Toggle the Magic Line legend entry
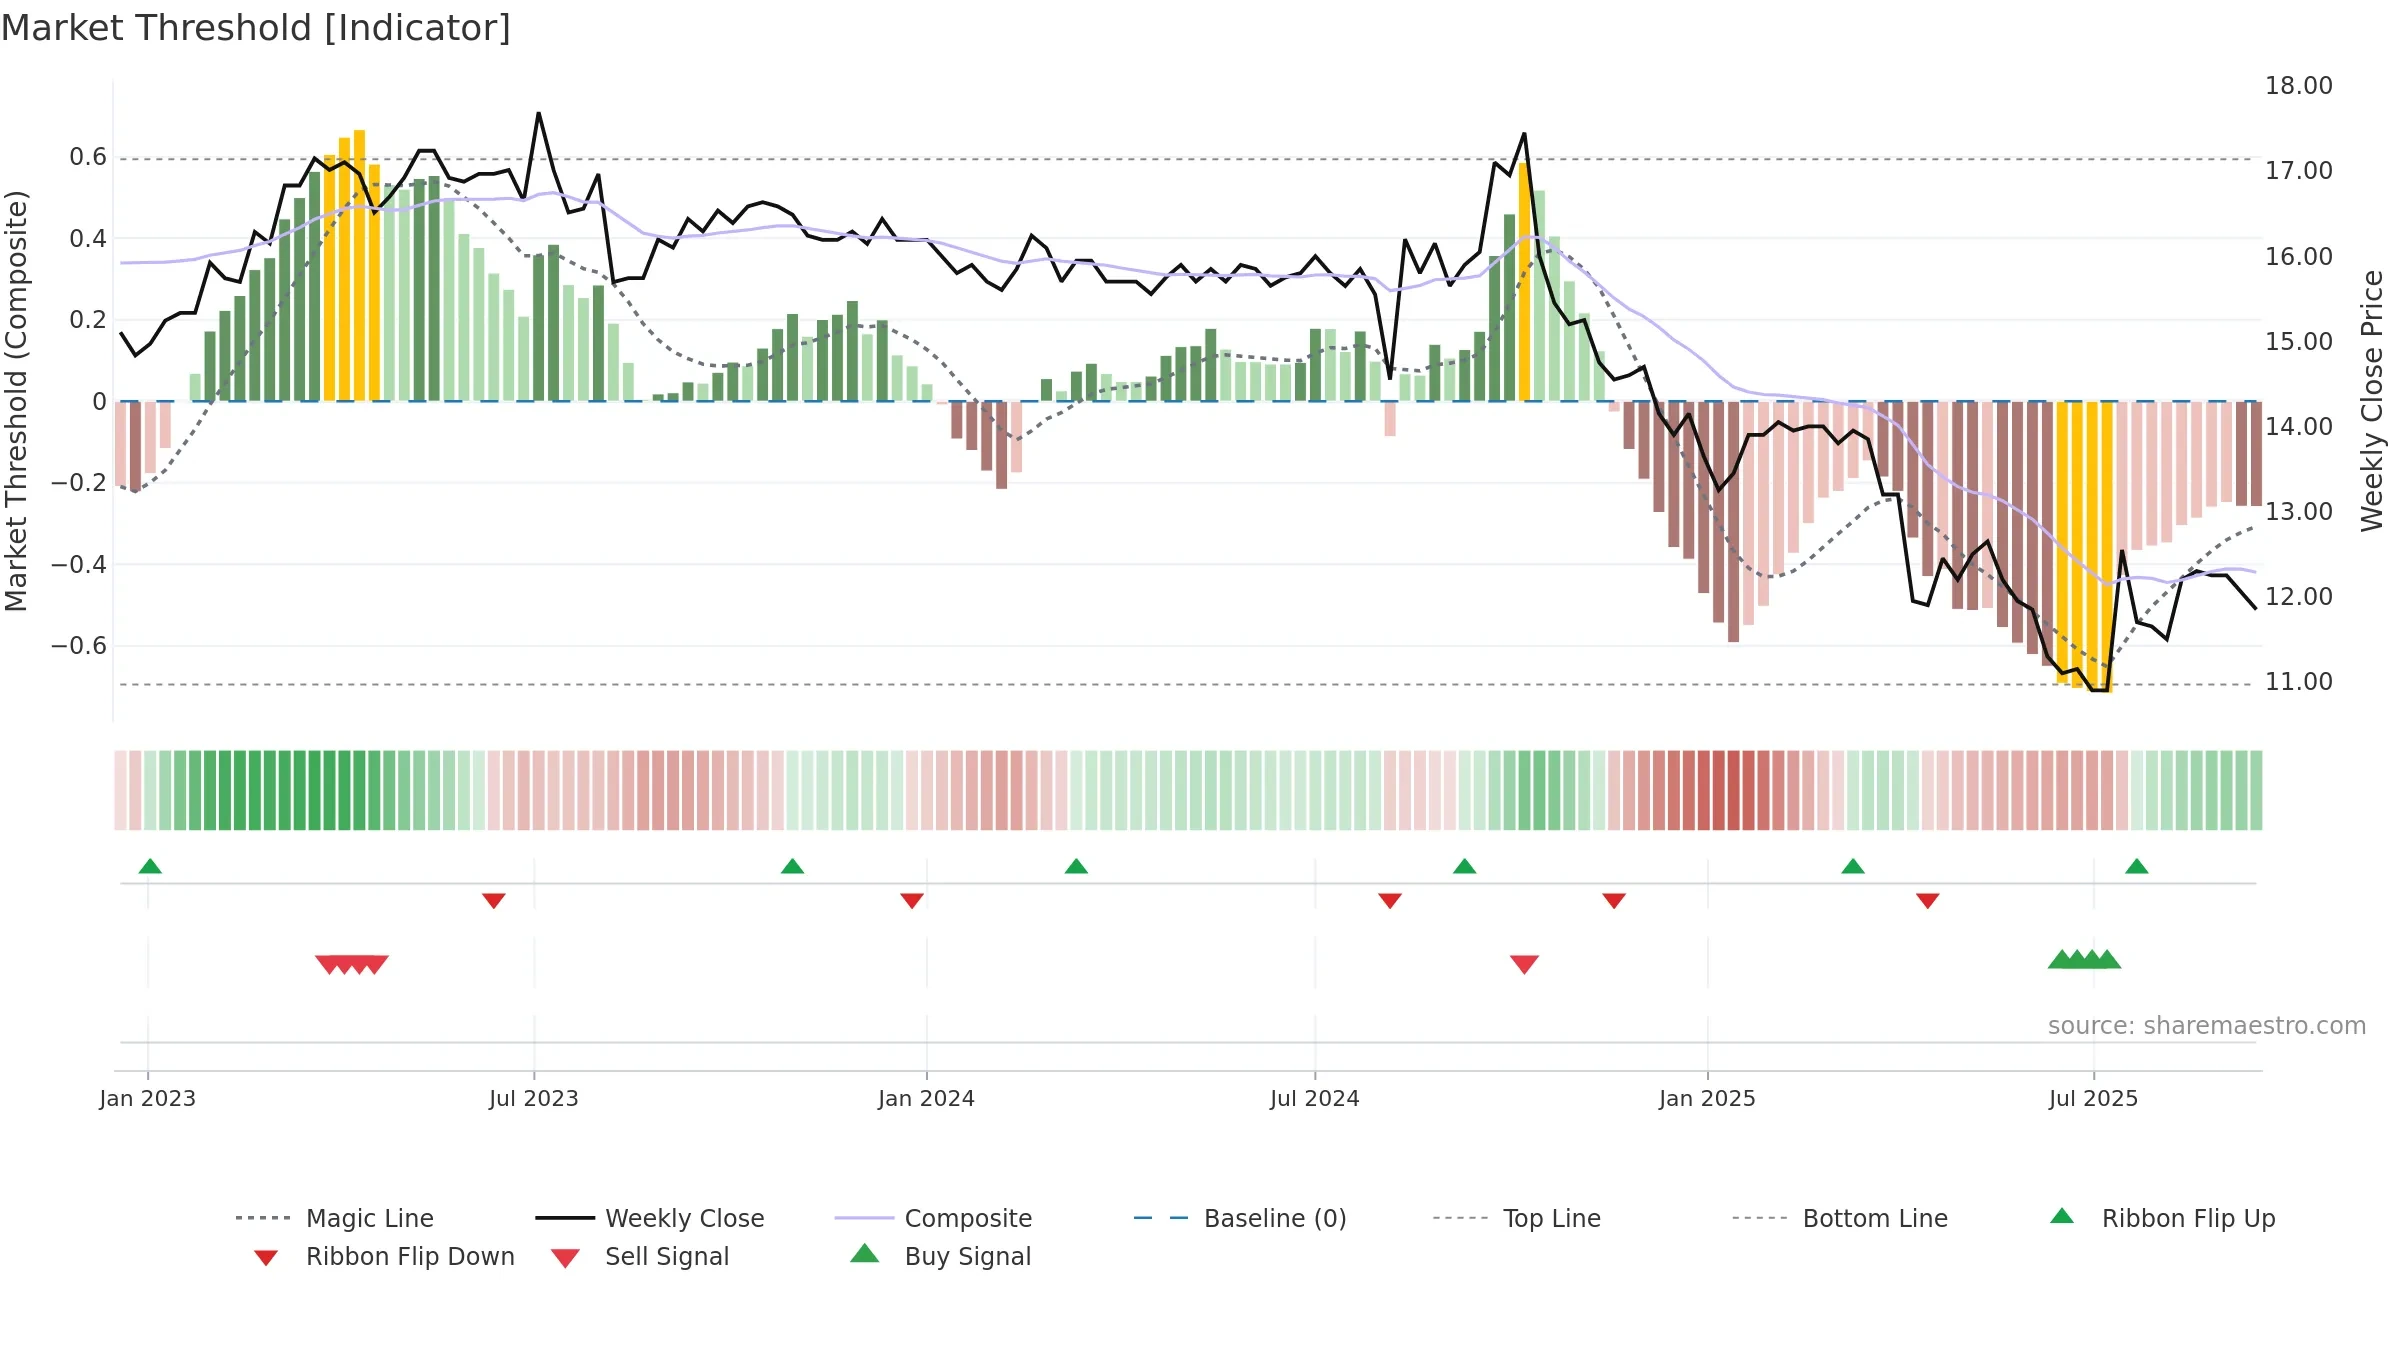This screenshot has width=2400, height=1350. [334, 1218]
